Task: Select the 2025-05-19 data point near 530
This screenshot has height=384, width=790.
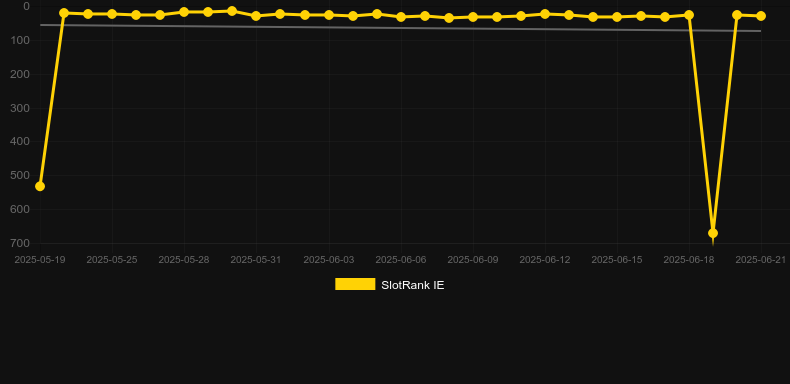Action: tap(40, 186)
